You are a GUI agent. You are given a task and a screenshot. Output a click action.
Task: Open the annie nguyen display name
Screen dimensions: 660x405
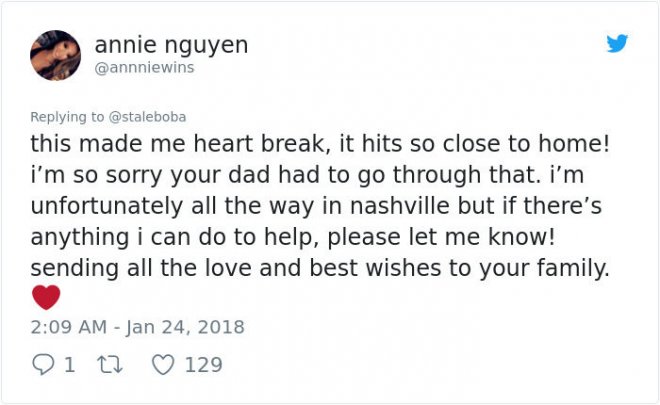tap(171, 45)
